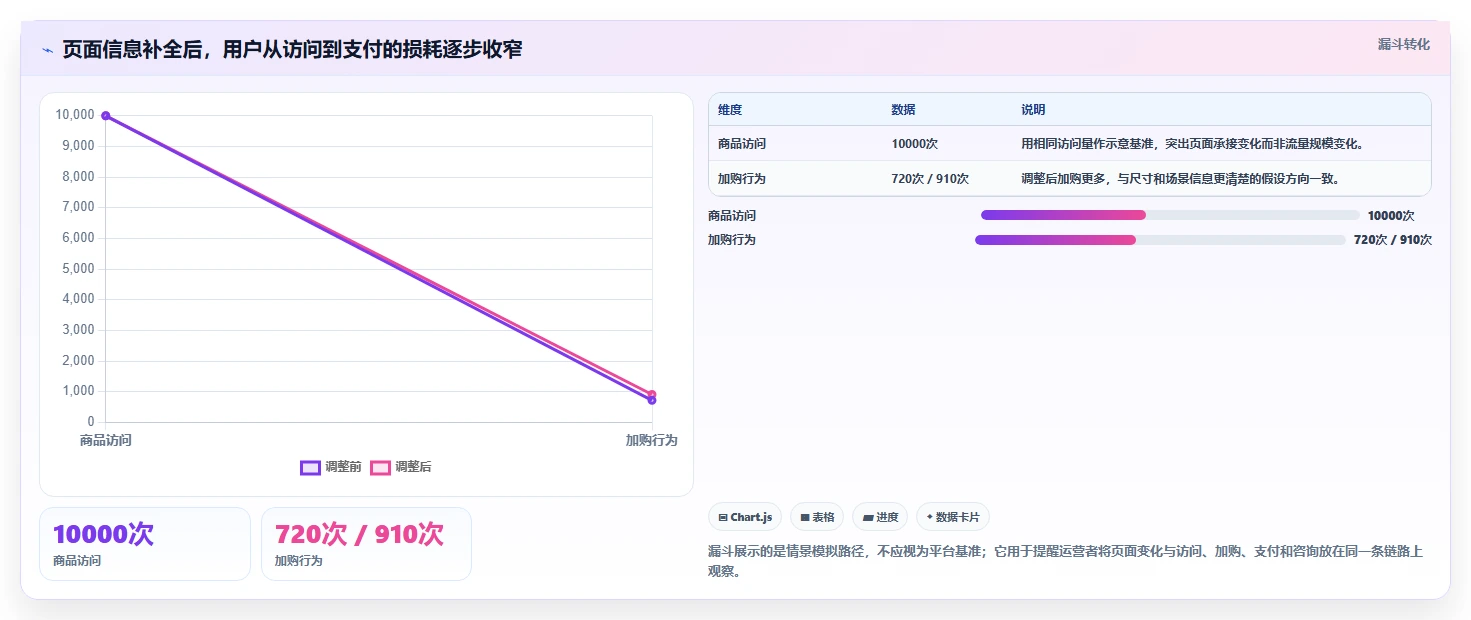Click the 商品访问 progress bar

pos(1170,215)
